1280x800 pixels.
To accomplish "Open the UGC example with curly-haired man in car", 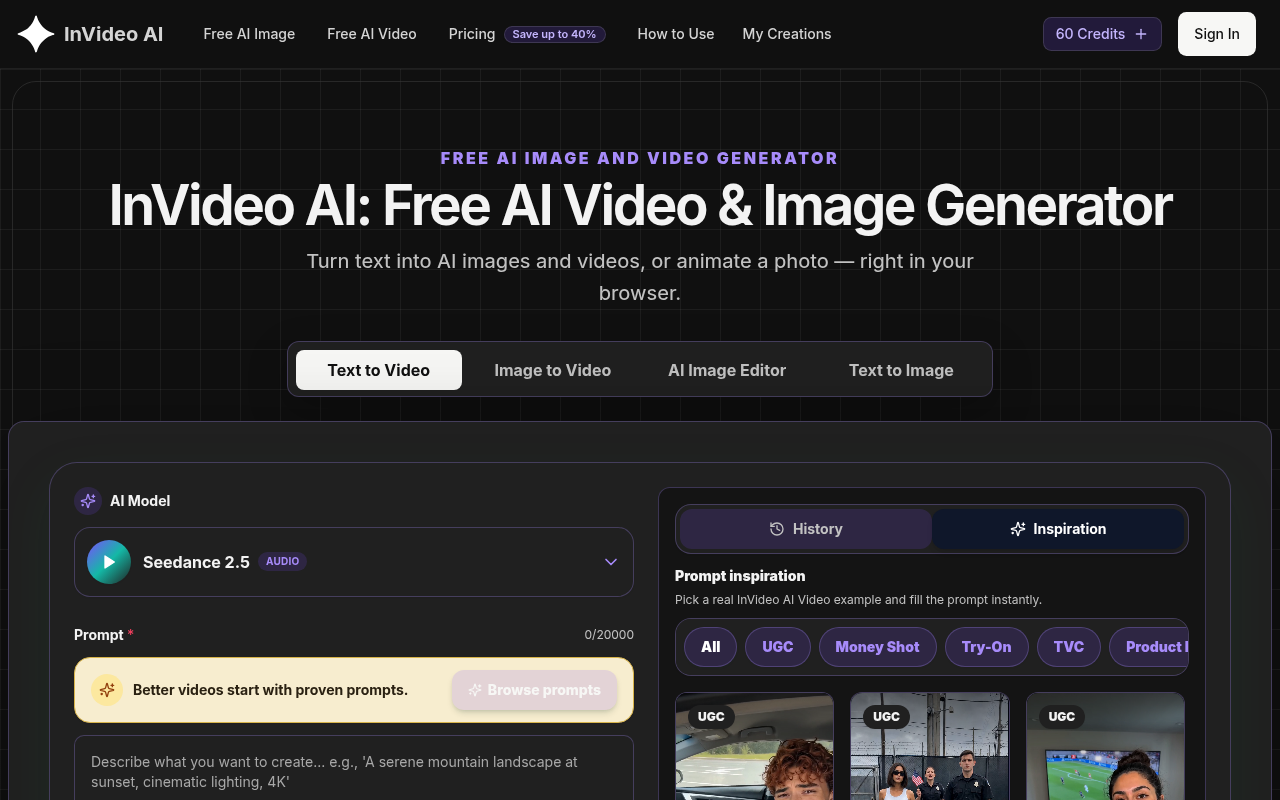I will point(755,746).
